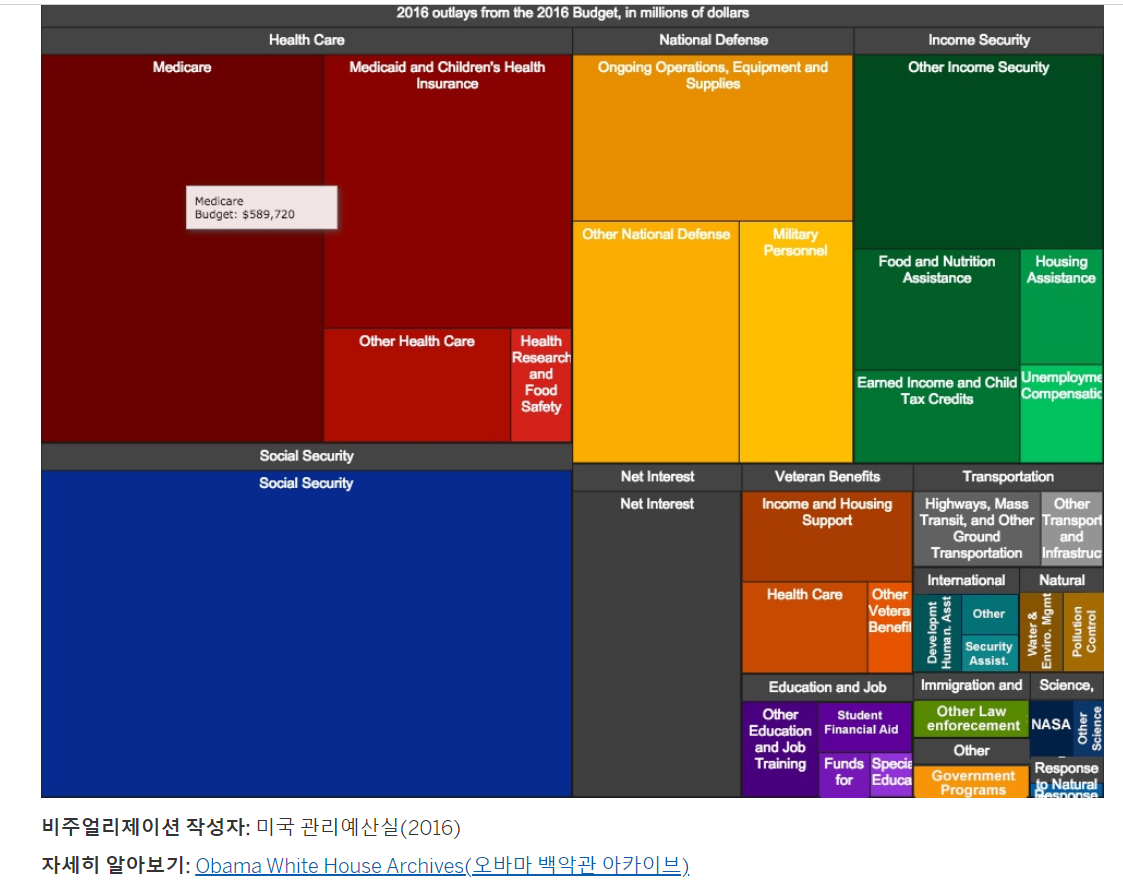Select the National Defense category header

click(x=711, y=40)
